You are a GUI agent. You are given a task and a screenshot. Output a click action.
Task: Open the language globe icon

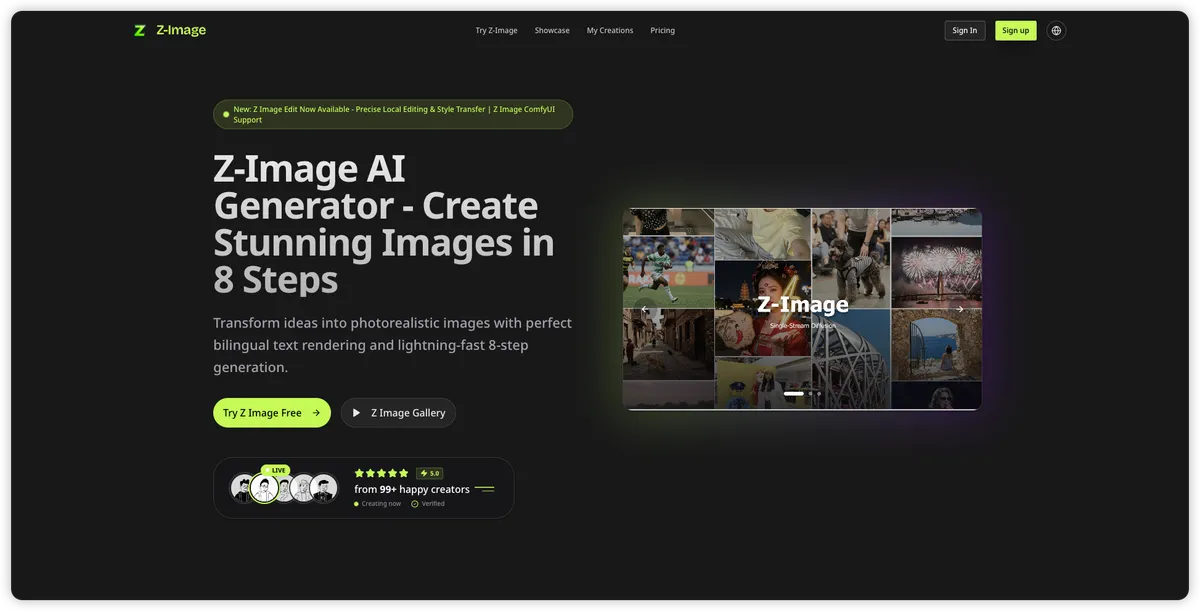click(x=1056, y=30)
